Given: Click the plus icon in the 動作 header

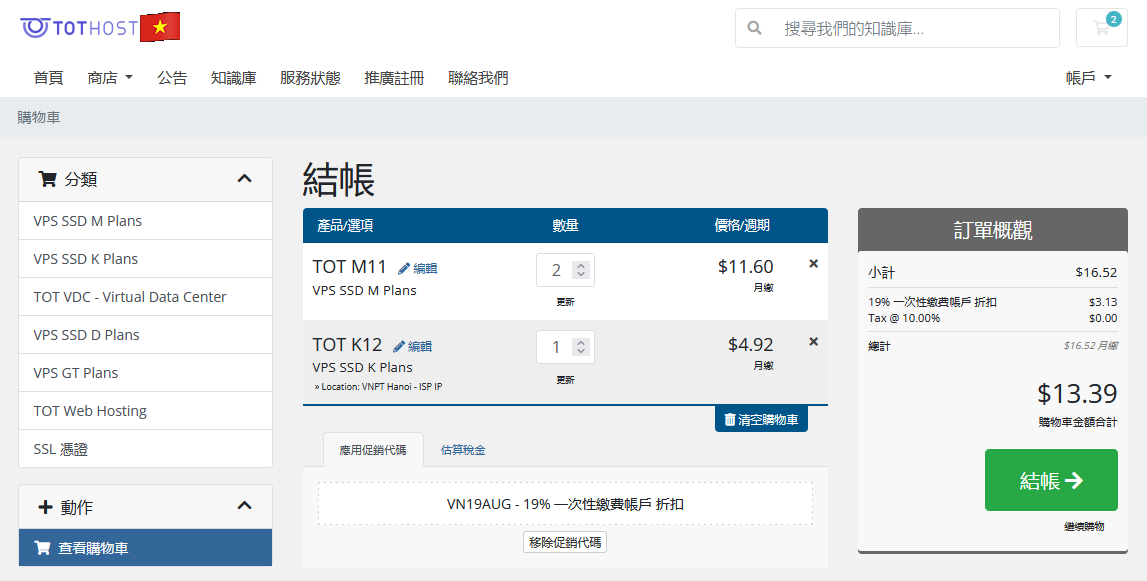Looking at the screenshot, I should point(45,507).
